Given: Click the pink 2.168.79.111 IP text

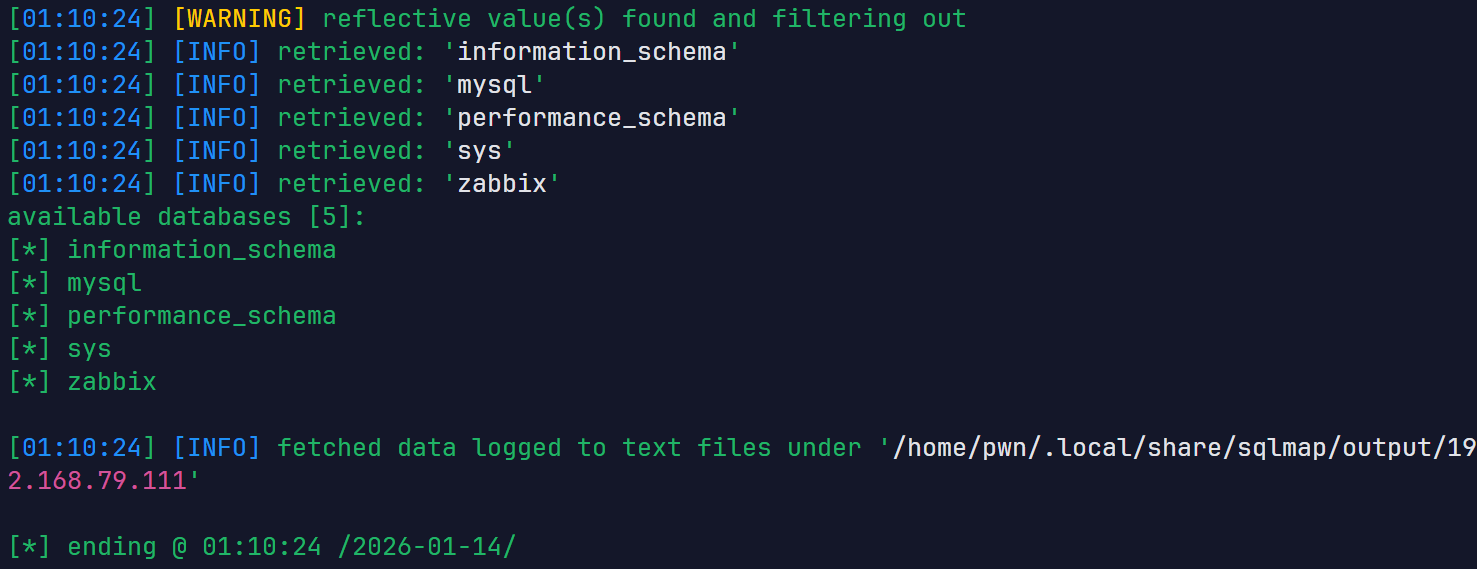Looking at the screenshot, I should point(97,480).
